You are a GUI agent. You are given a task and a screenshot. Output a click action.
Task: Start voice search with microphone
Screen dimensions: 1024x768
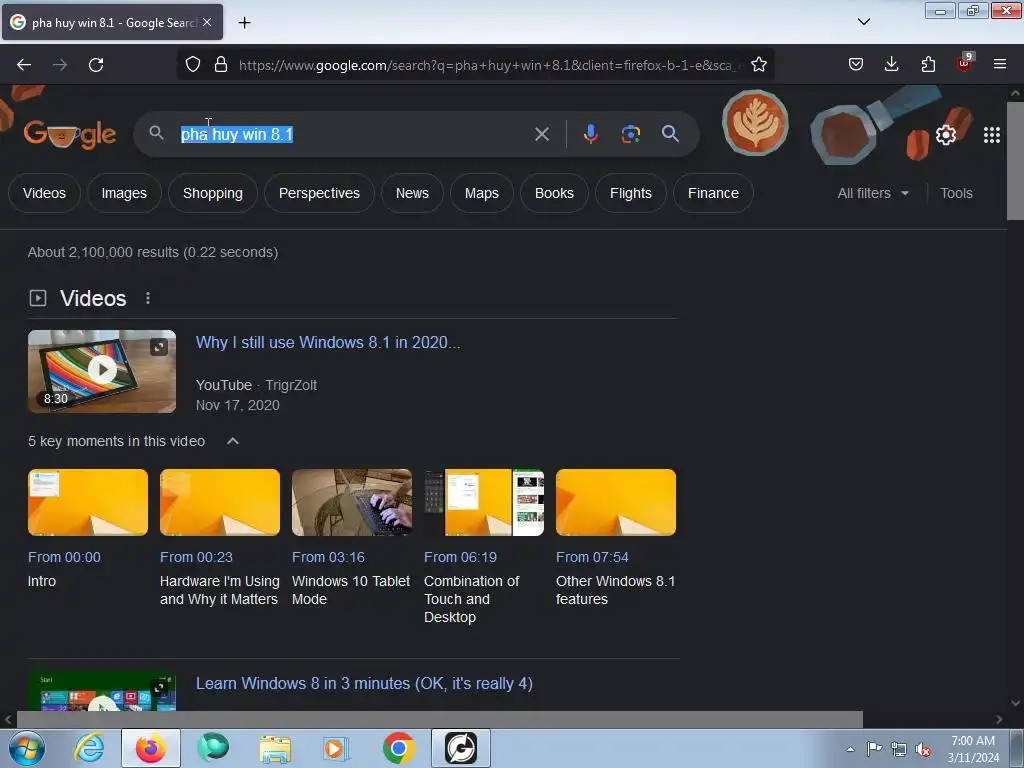click(x=590, y=134)
